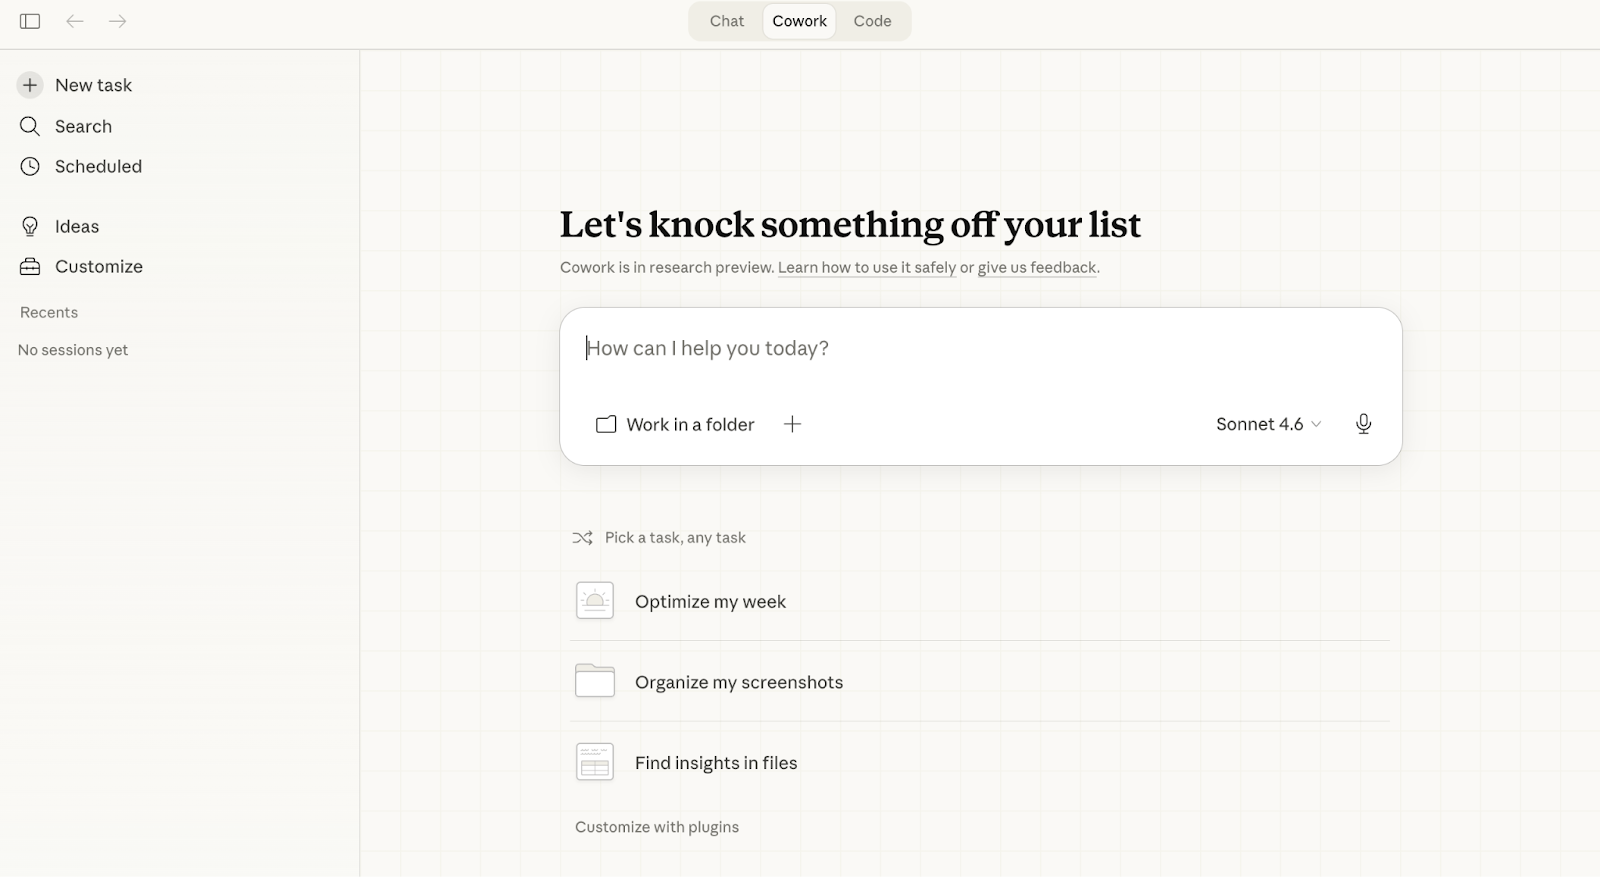
Task: Expand the Sonnet 4.6 model dropdown
Action: point(1268,424)
